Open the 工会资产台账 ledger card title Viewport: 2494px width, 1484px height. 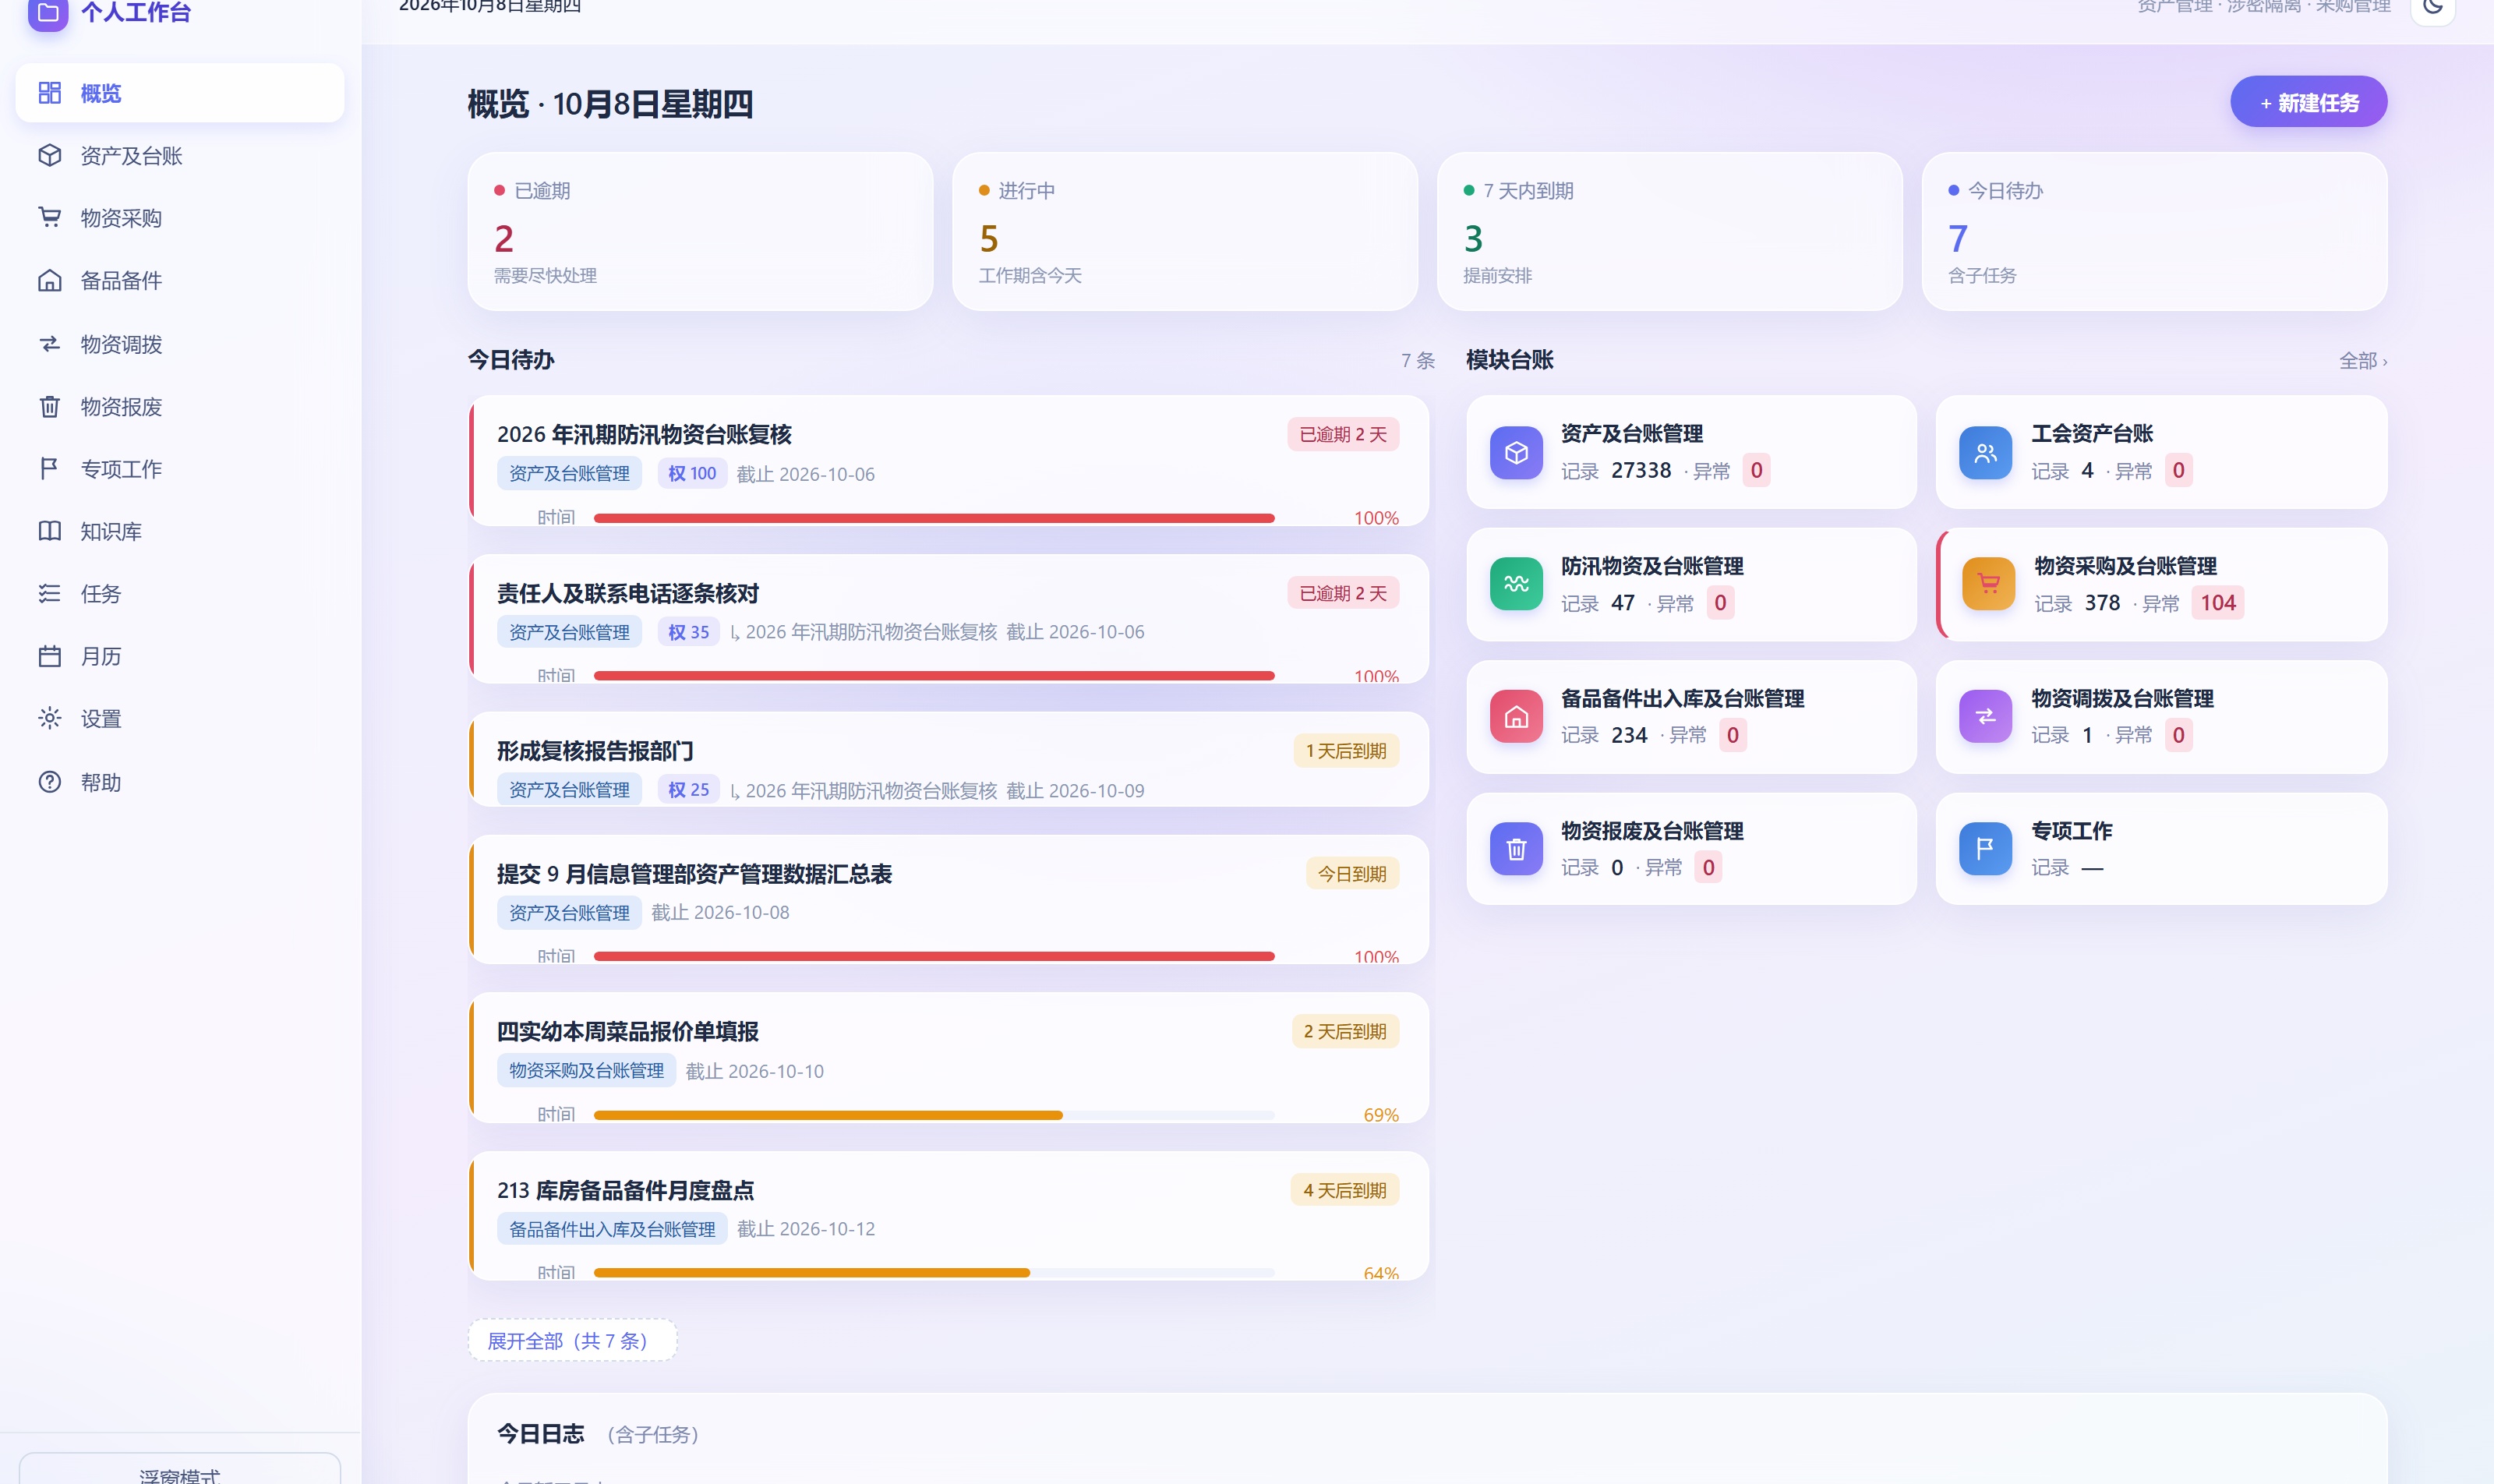tap(2091, 433)
